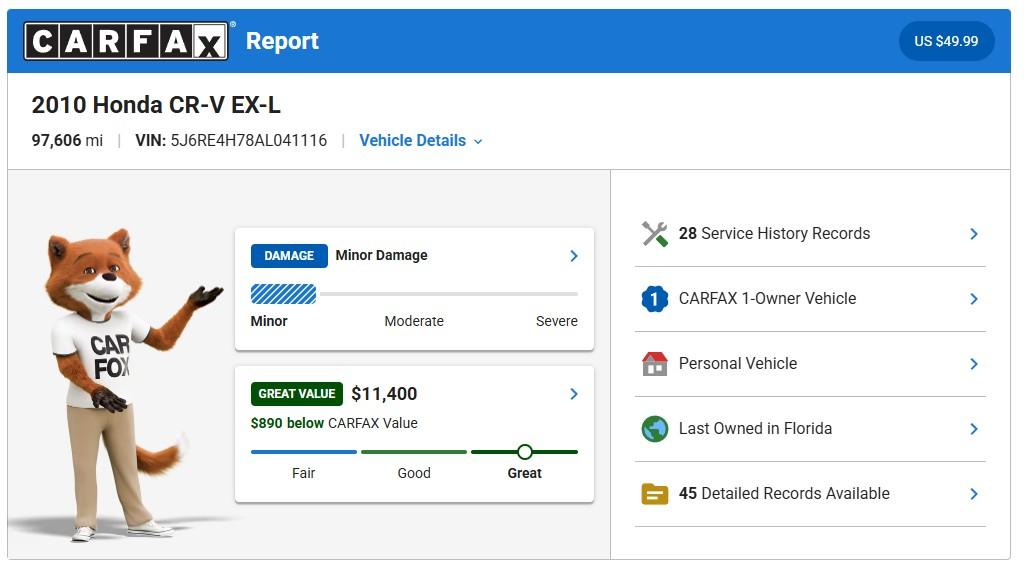The width and height of the screenshot is (1029, 577).
Task: Click the VIN 5J6RE4H78AL041116 text
Action: 231,140
